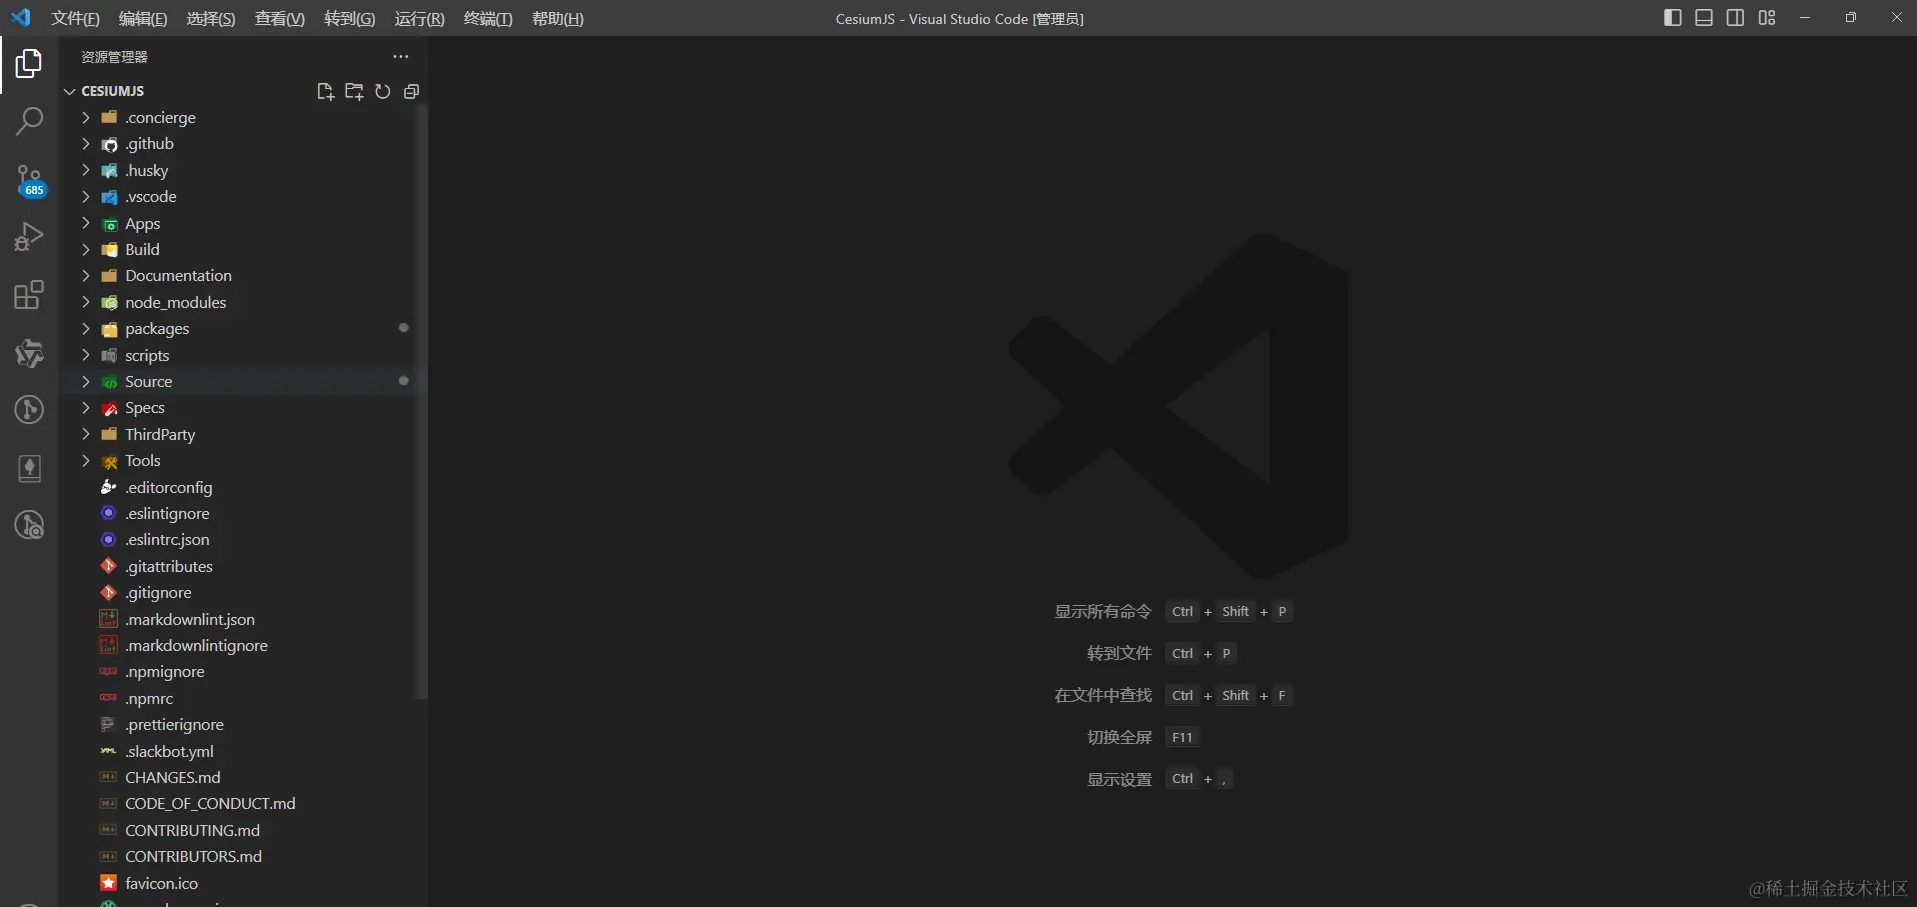1917x907 pixels.
Task: Open the 查看(V) menu
Action: pyautogui.click(x=280, y=19)
